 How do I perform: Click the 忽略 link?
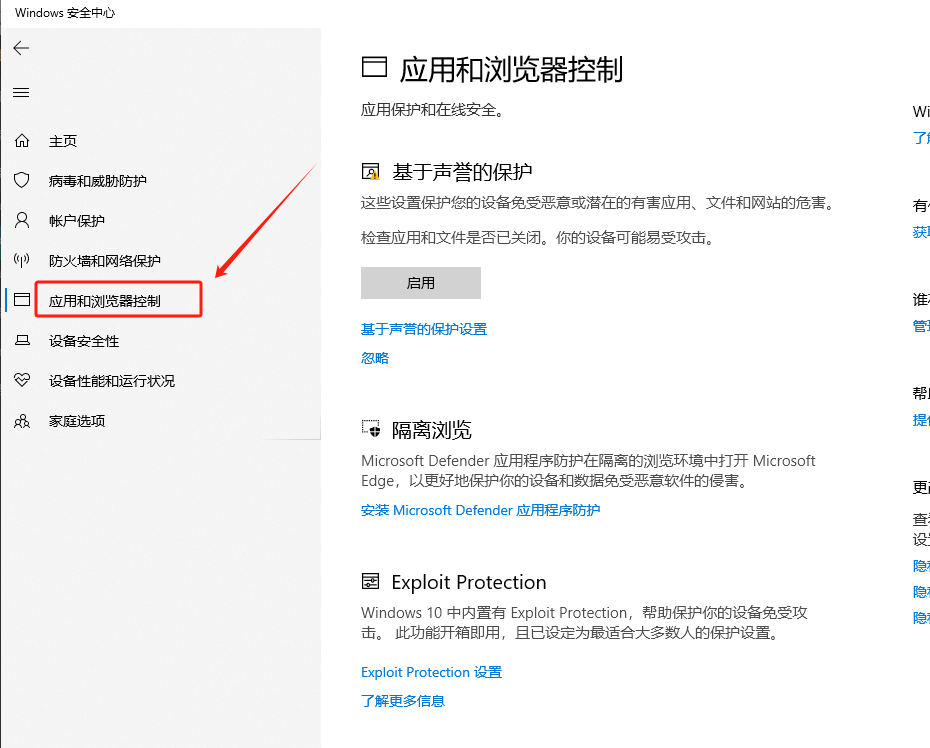(x=375, y=358)
